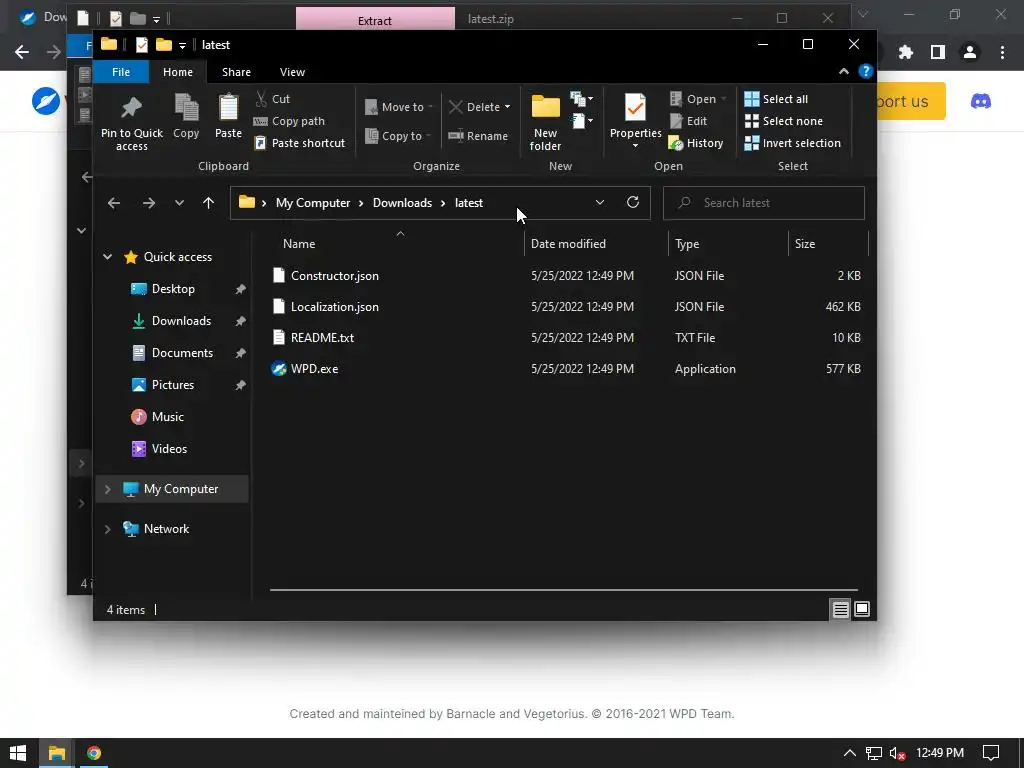The image size is (1024, 768).
Task: Open Explorer help icon
Action: (865, 71)
